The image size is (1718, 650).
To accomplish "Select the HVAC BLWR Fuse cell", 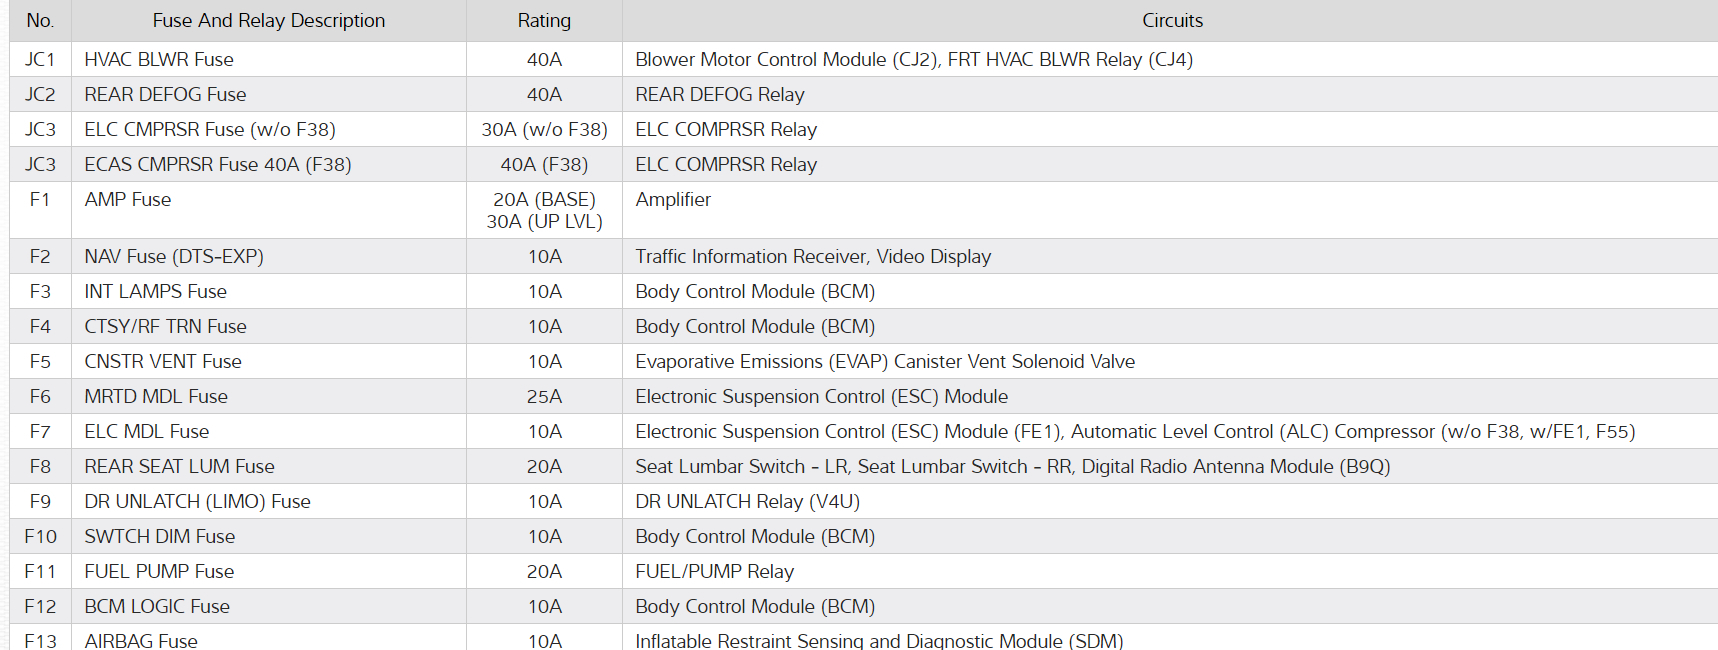I will (x=159, y=59).
